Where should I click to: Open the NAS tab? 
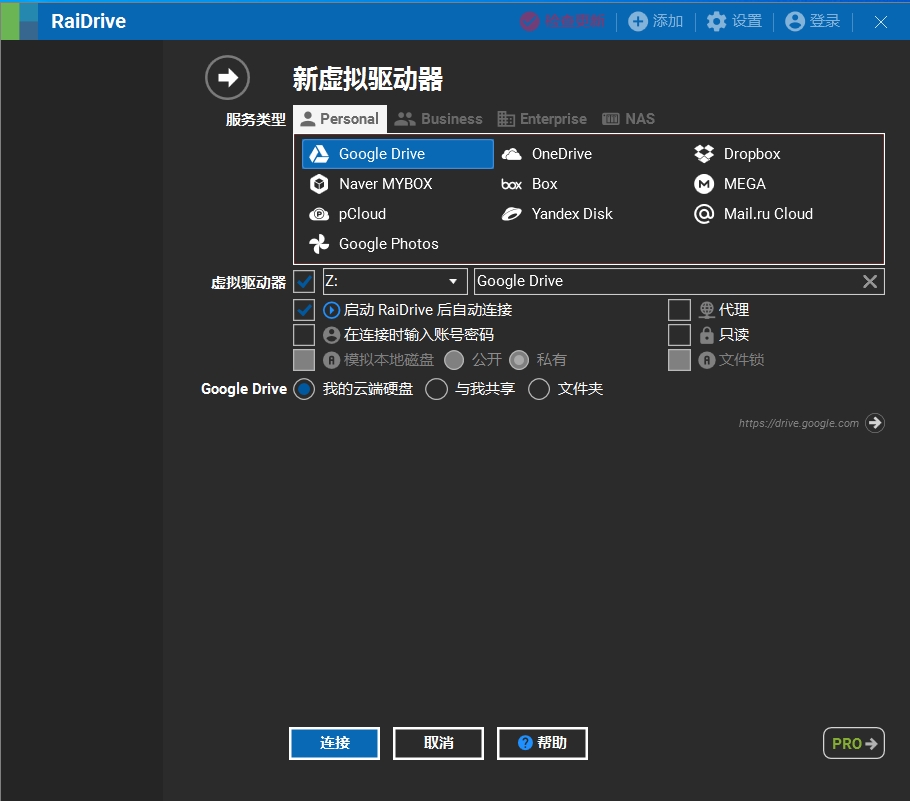point(628,119)
